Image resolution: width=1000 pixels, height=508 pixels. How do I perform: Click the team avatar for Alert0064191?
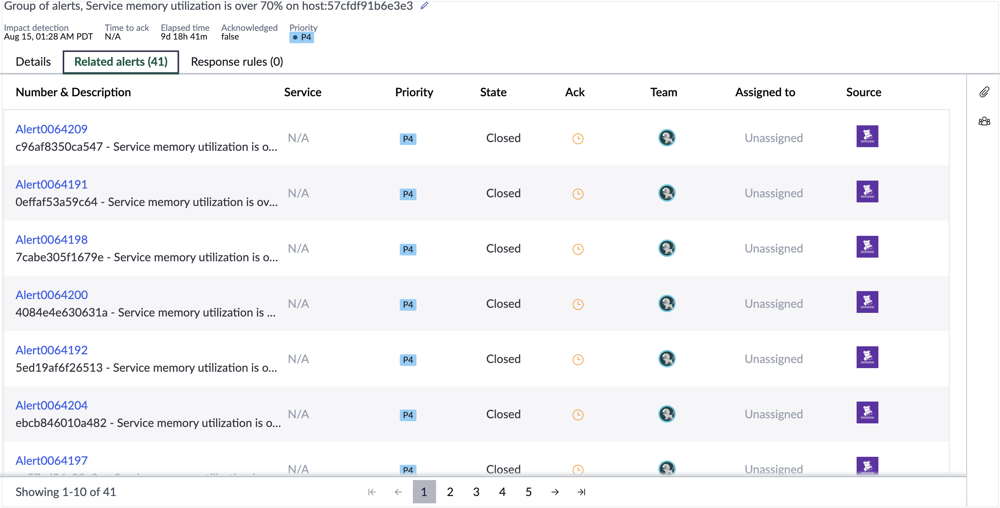pos(667,193)
